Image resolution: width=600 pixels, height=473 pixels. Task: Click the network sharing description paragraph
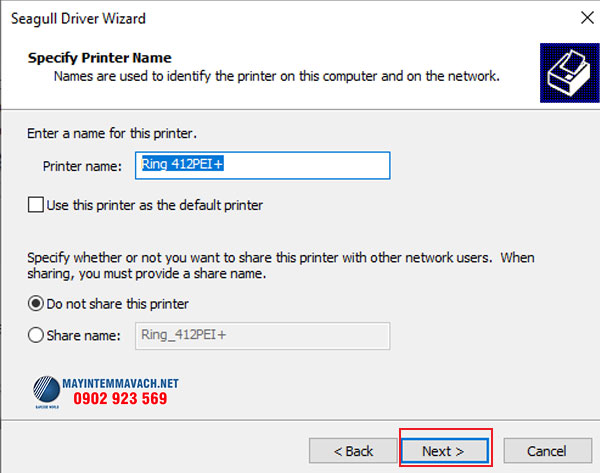(x=280, y=265)
